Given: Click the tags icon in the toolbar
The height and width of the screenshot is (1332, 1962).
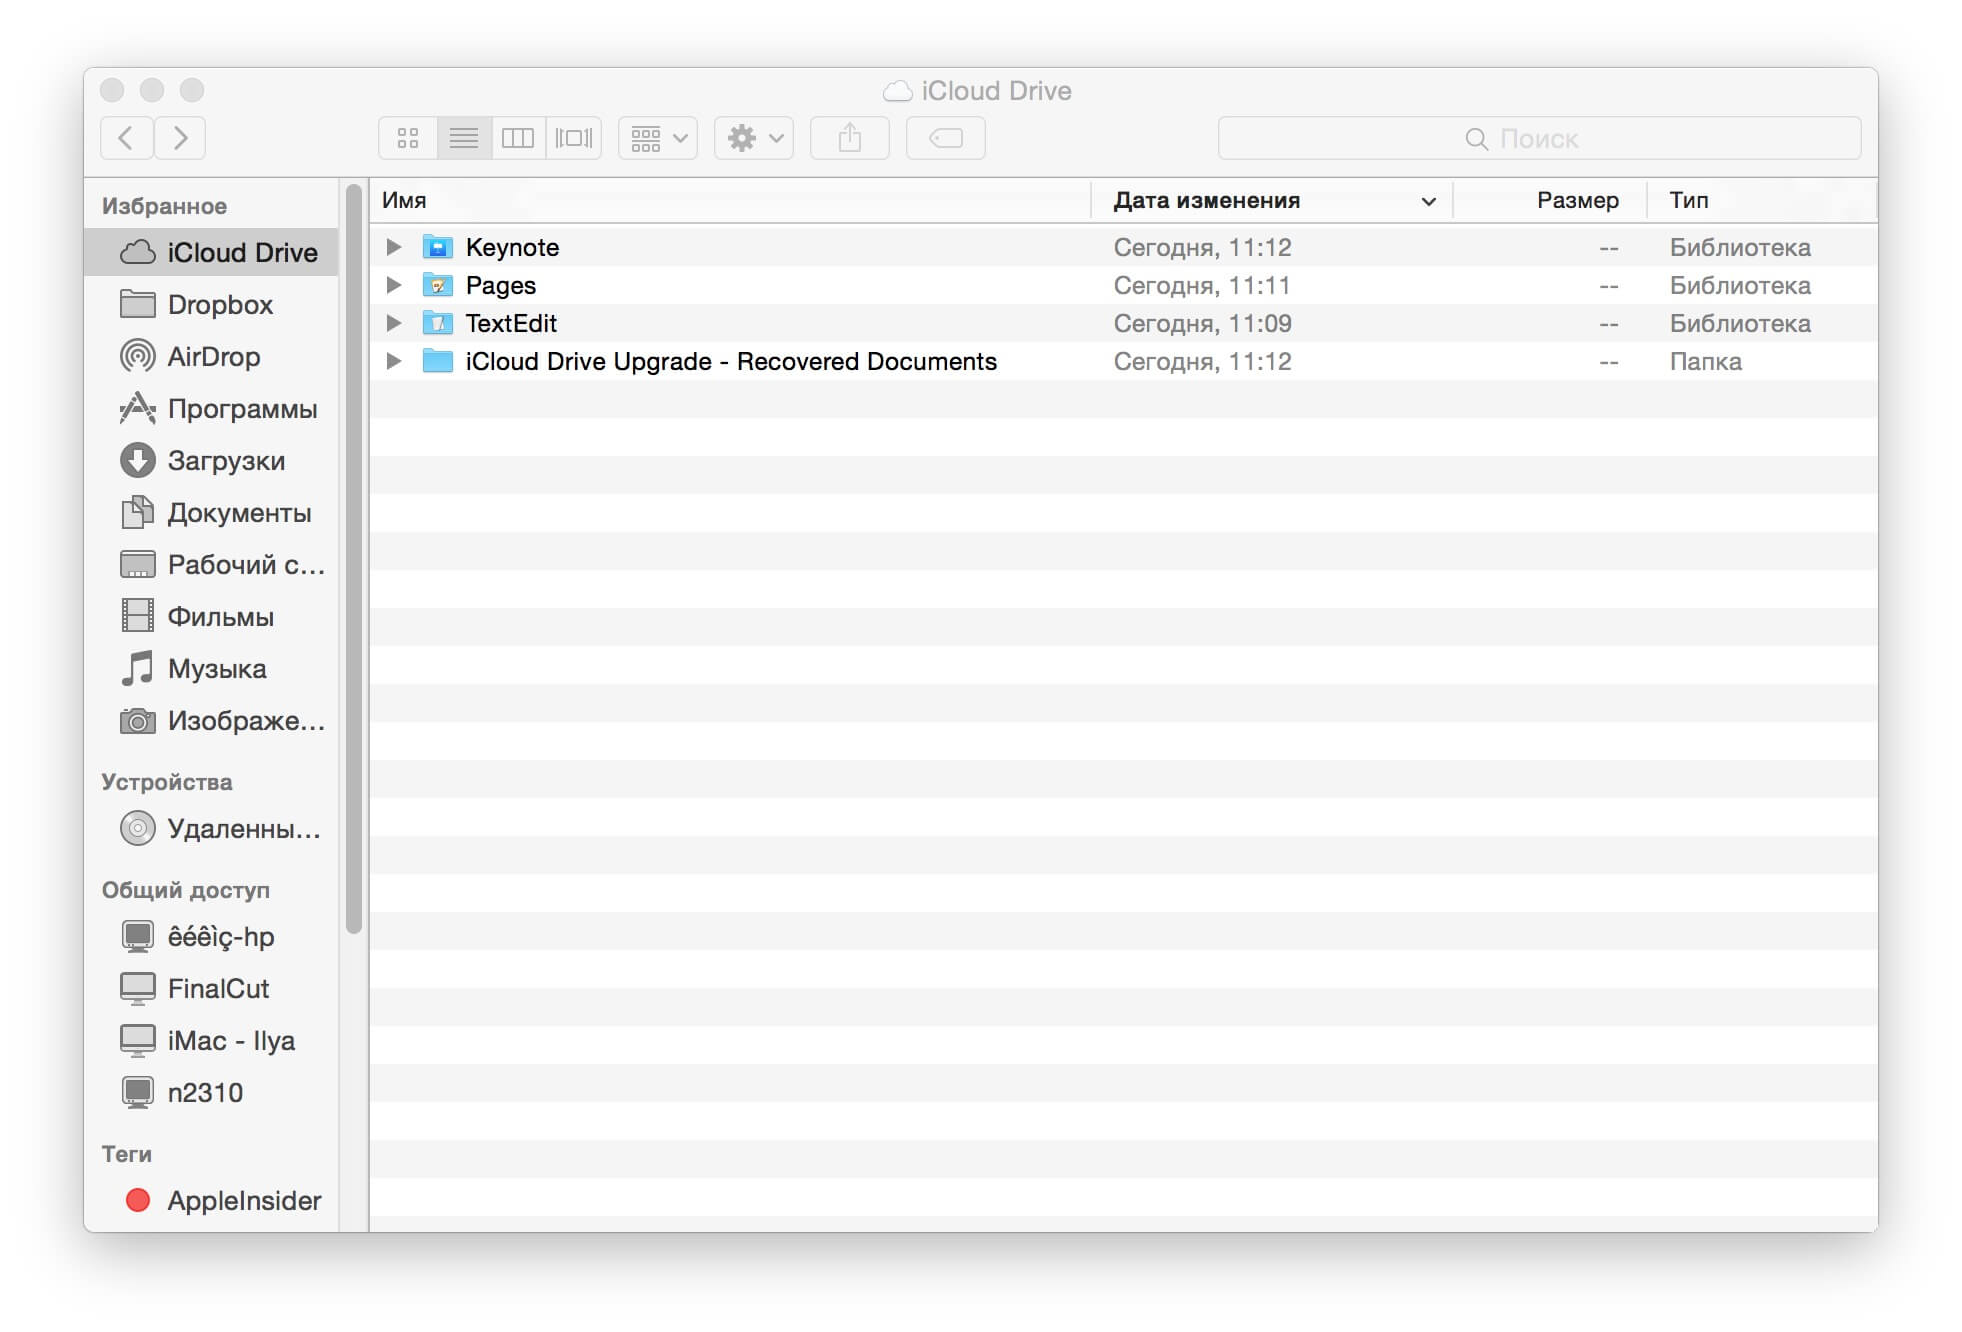Looking at the screenshot, I should (x=945, y=138).
